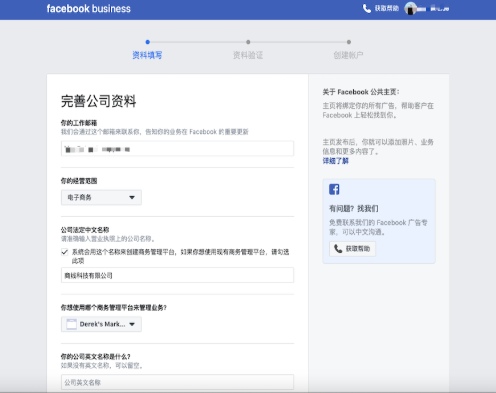Click the facebook business logo
This screenshot has width=496, height=393.
(88, 9)
